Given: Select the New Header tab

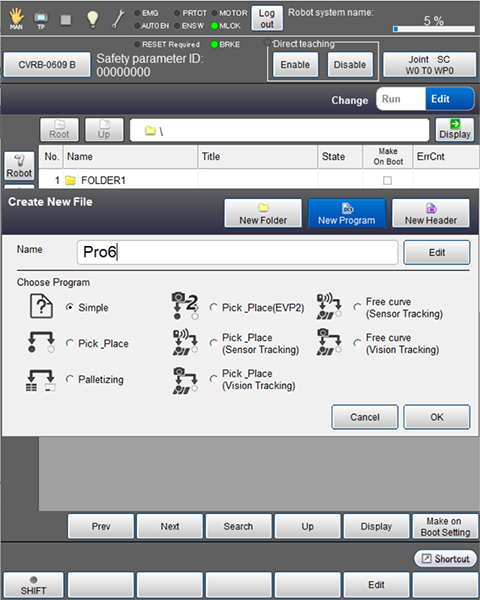Looking at the screenshot, I should point(431,213).
